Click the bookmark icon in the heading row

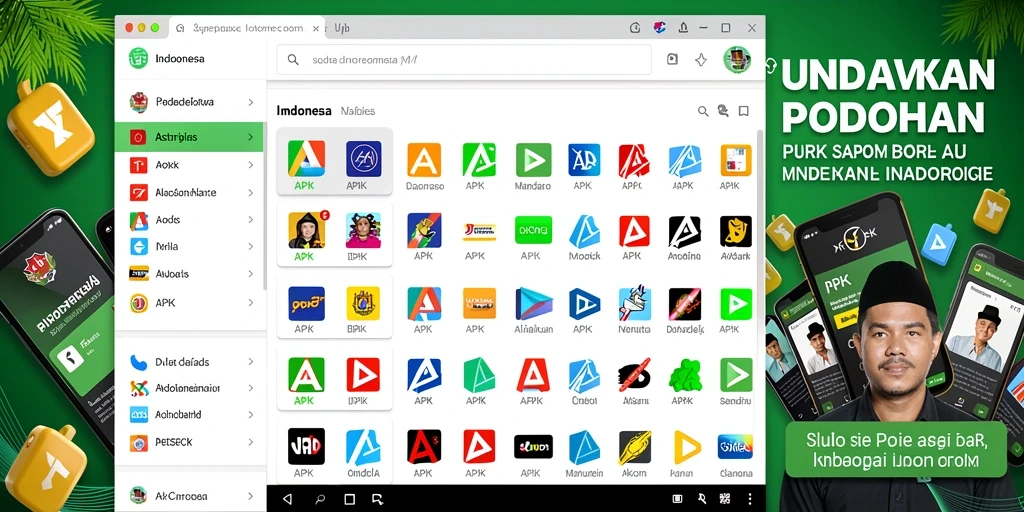[x=743, y=111]
